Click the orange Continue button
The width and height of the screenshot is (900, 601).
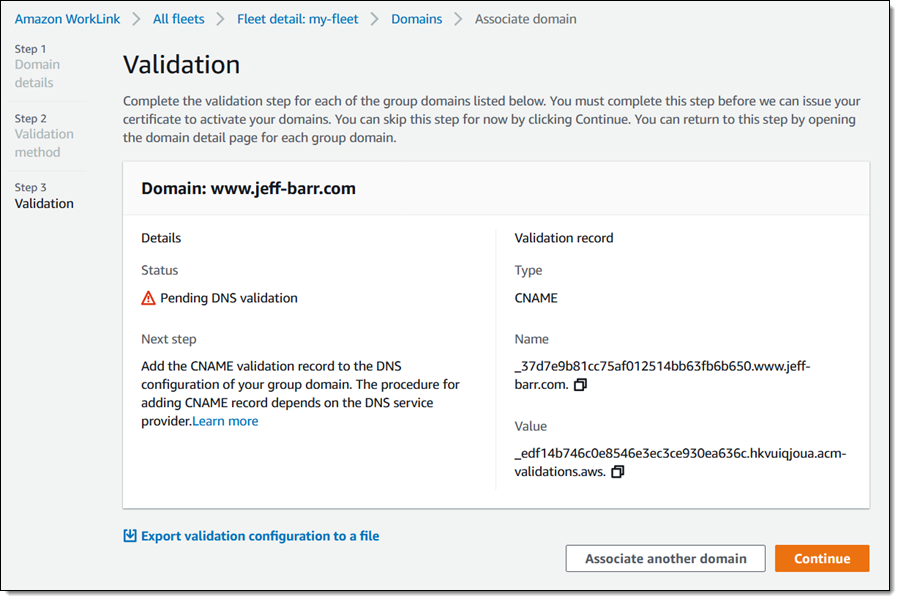coord(821,559)
